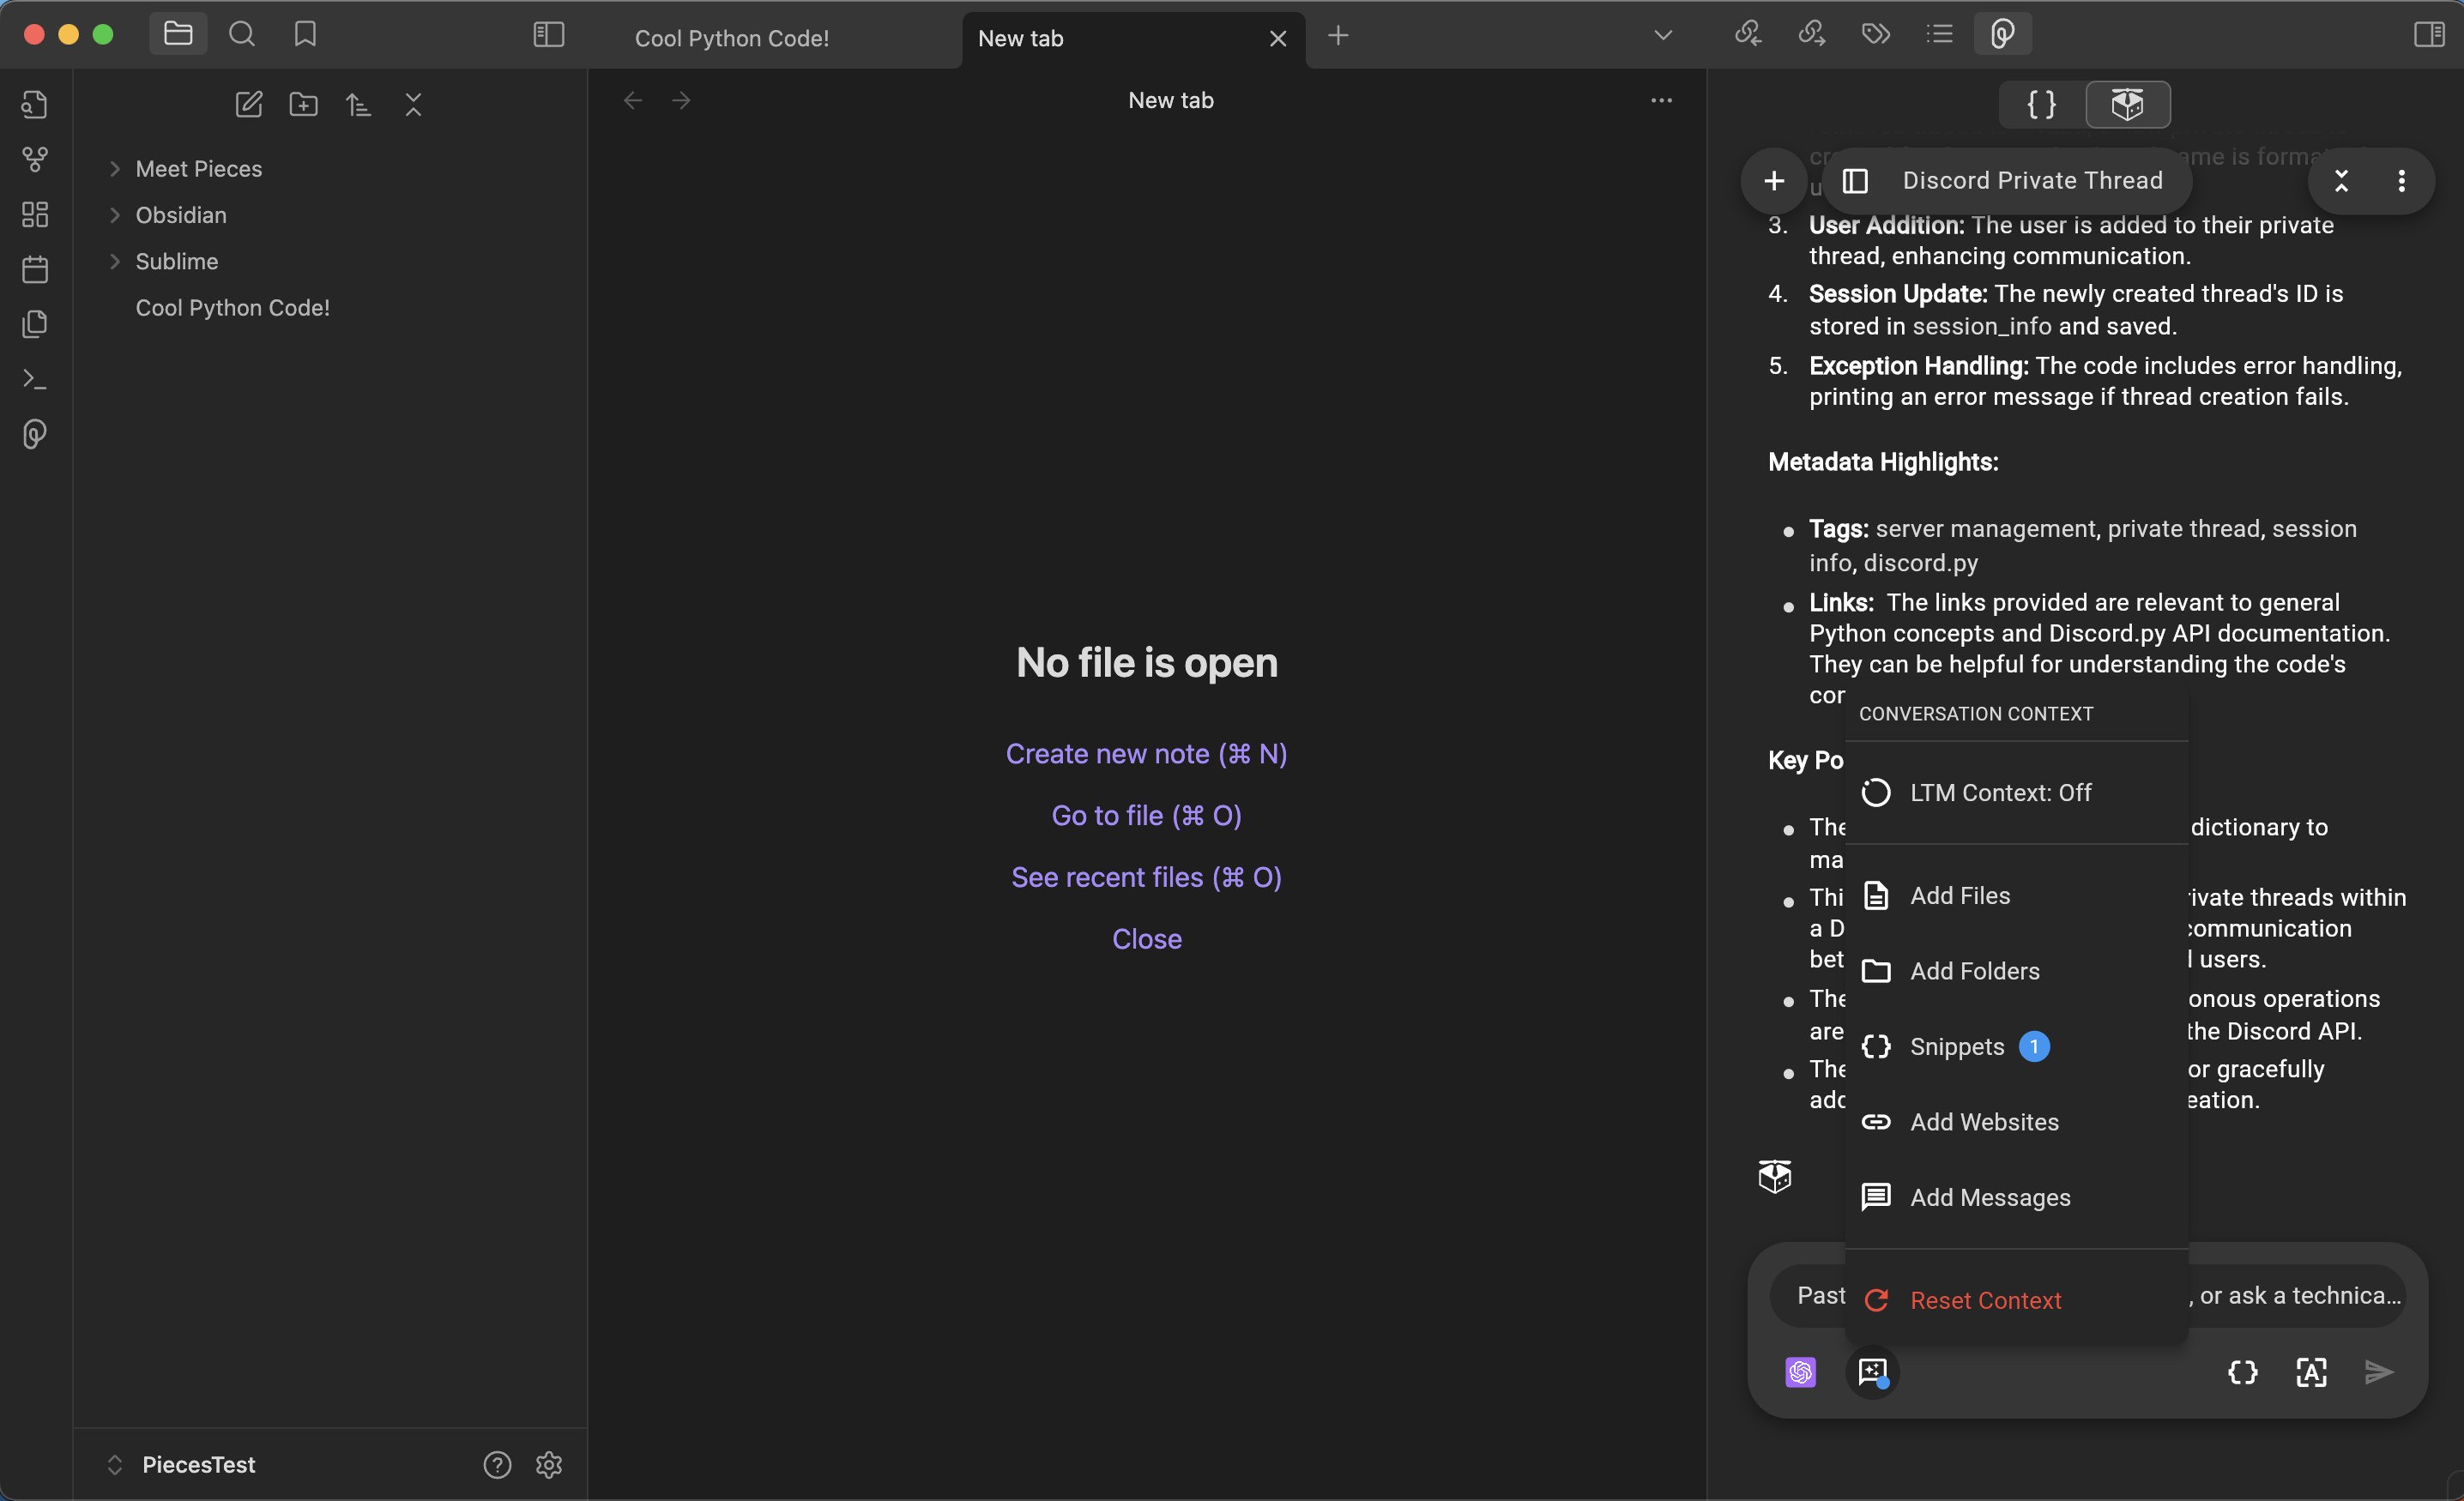Click Go to file link
The width and height of the screenshot is (2464, 1501).
click(1147, 815)
